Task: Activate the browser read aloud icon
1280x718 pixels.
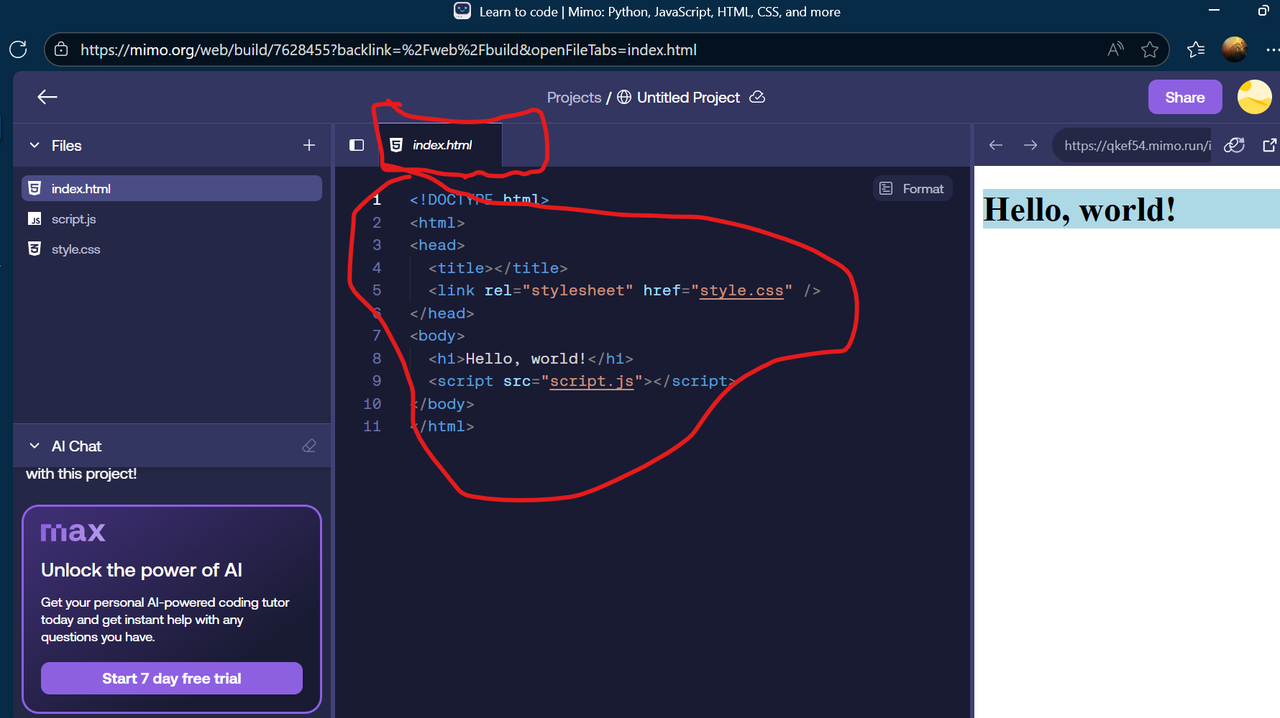Action: click(1115, 49)
